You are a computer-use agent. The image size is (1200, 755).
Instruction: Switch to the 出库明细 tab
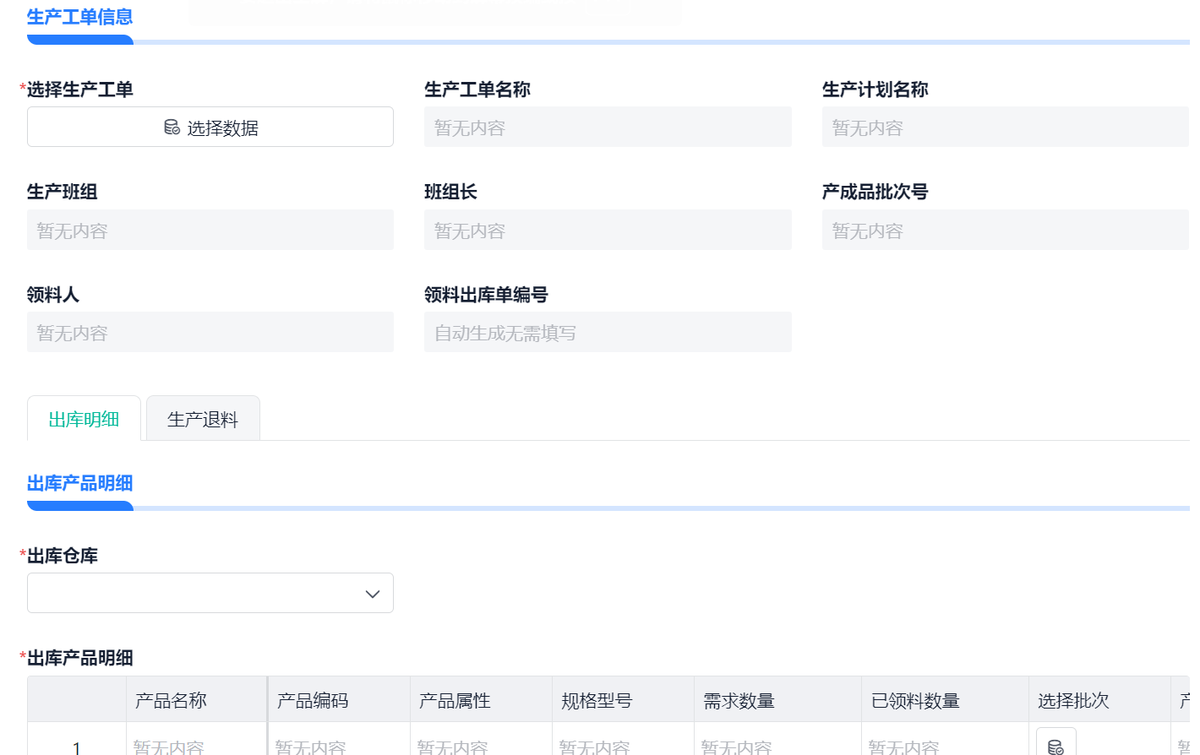tap(84, 420)
